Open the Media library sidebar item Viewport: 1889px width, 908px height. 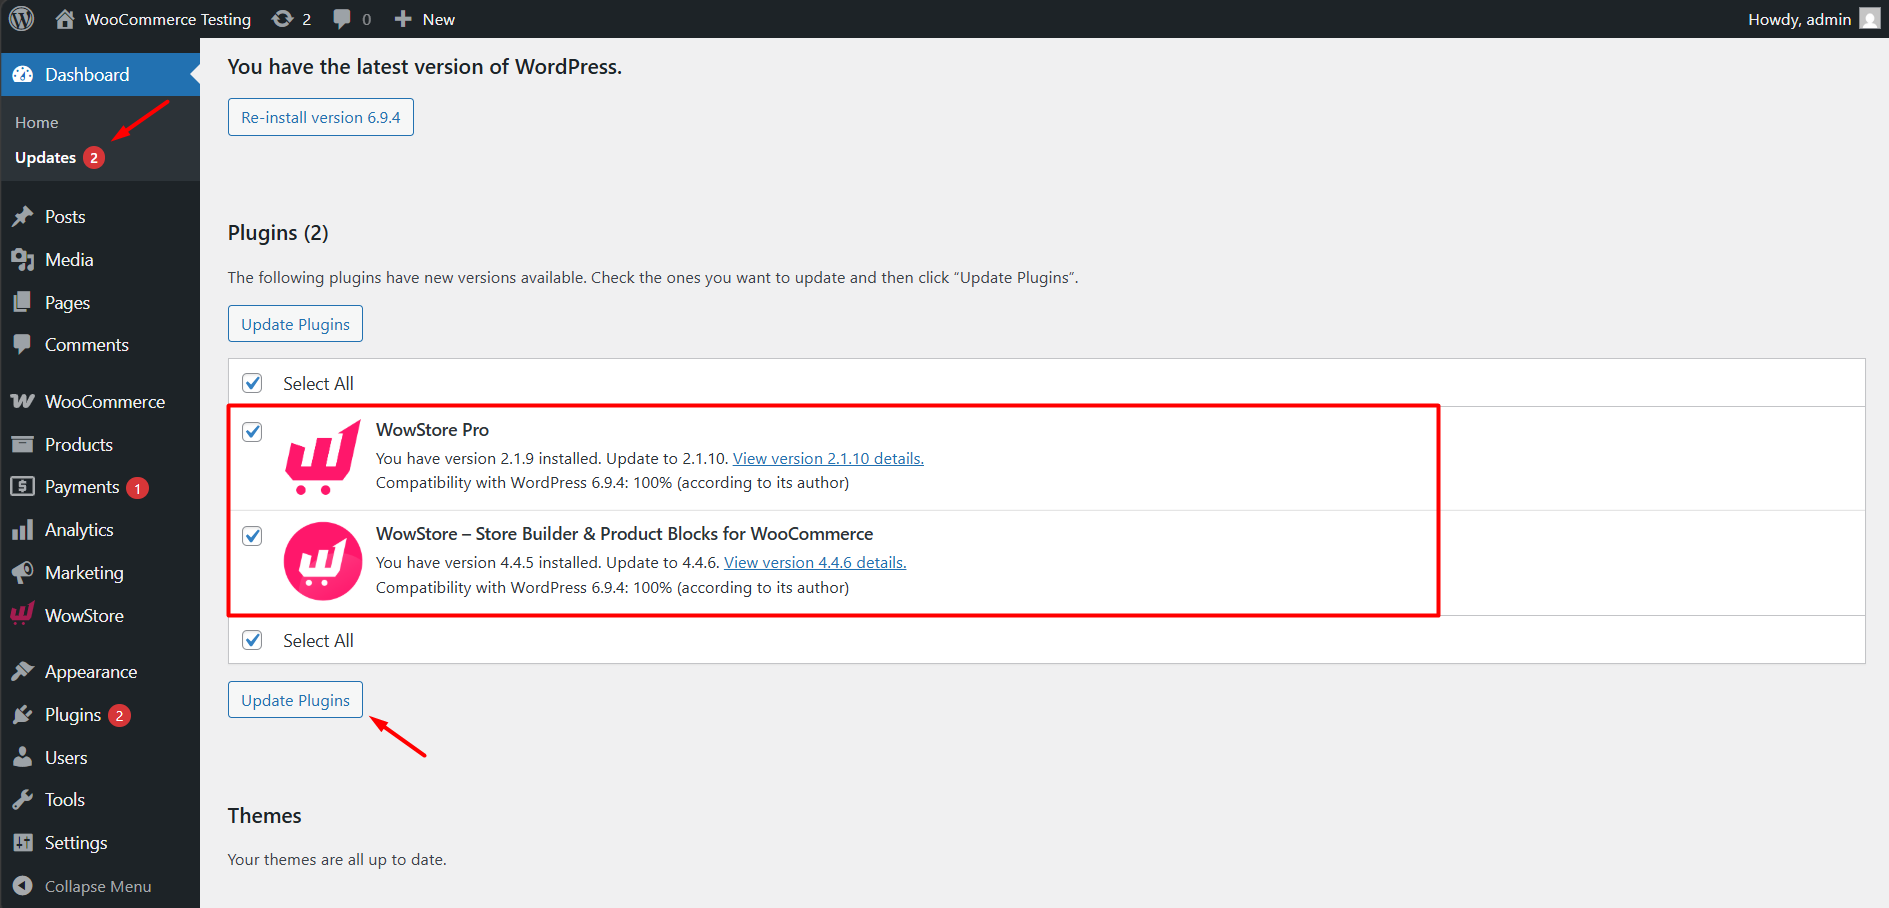(x=67, y=259)
